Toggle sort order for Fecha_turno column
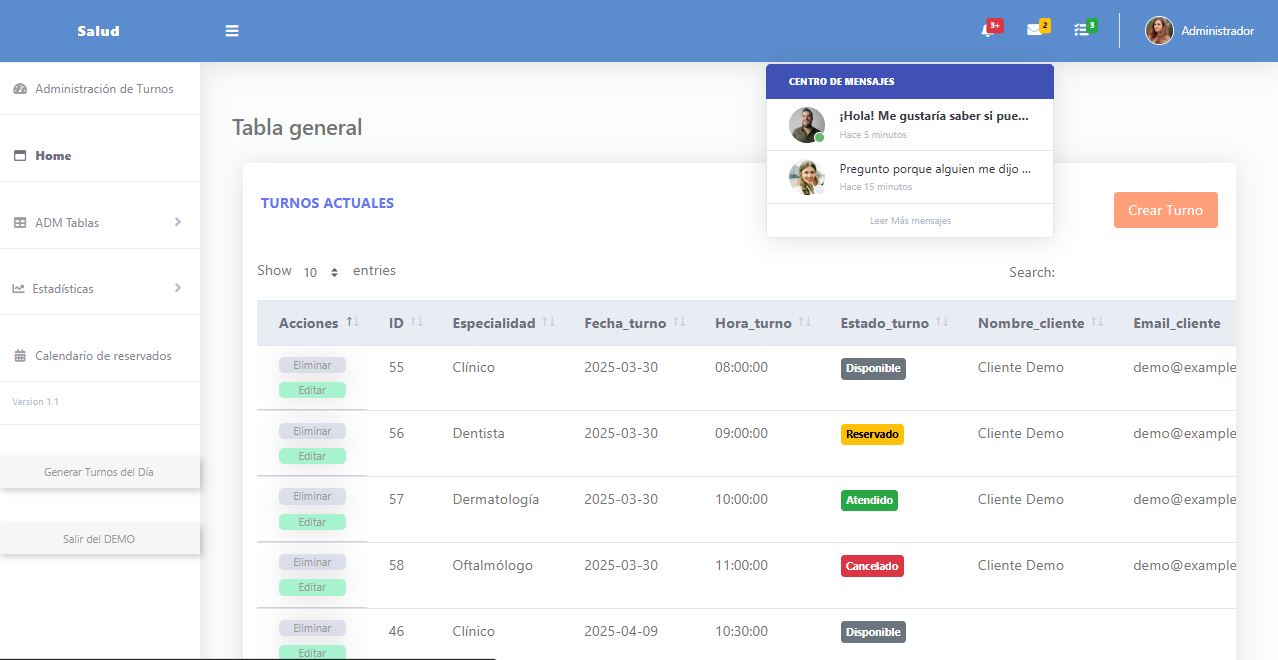1278x660 pixels. 679,323
